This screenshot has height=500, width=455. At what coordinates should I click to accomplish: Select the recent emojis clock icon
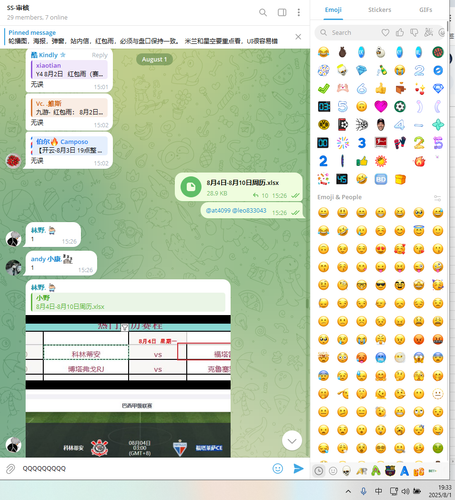tap(319, 471)
